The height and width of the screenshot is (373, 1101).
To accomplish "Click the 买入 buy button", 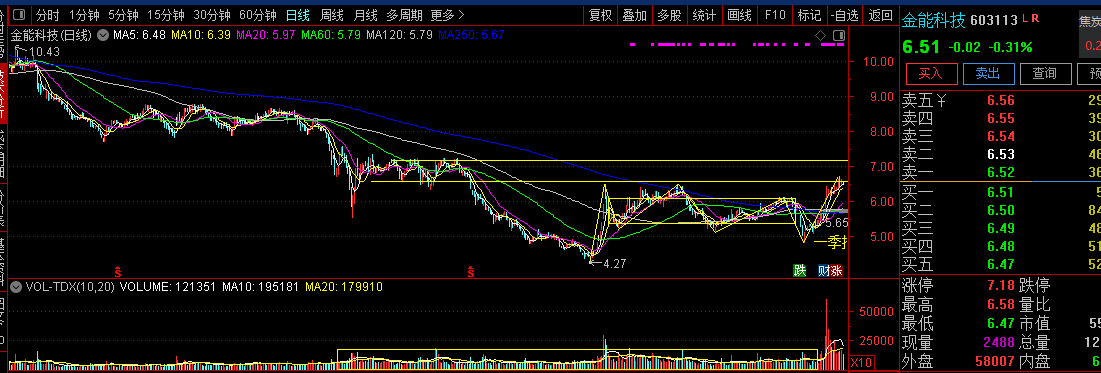I will coord(930,73).
